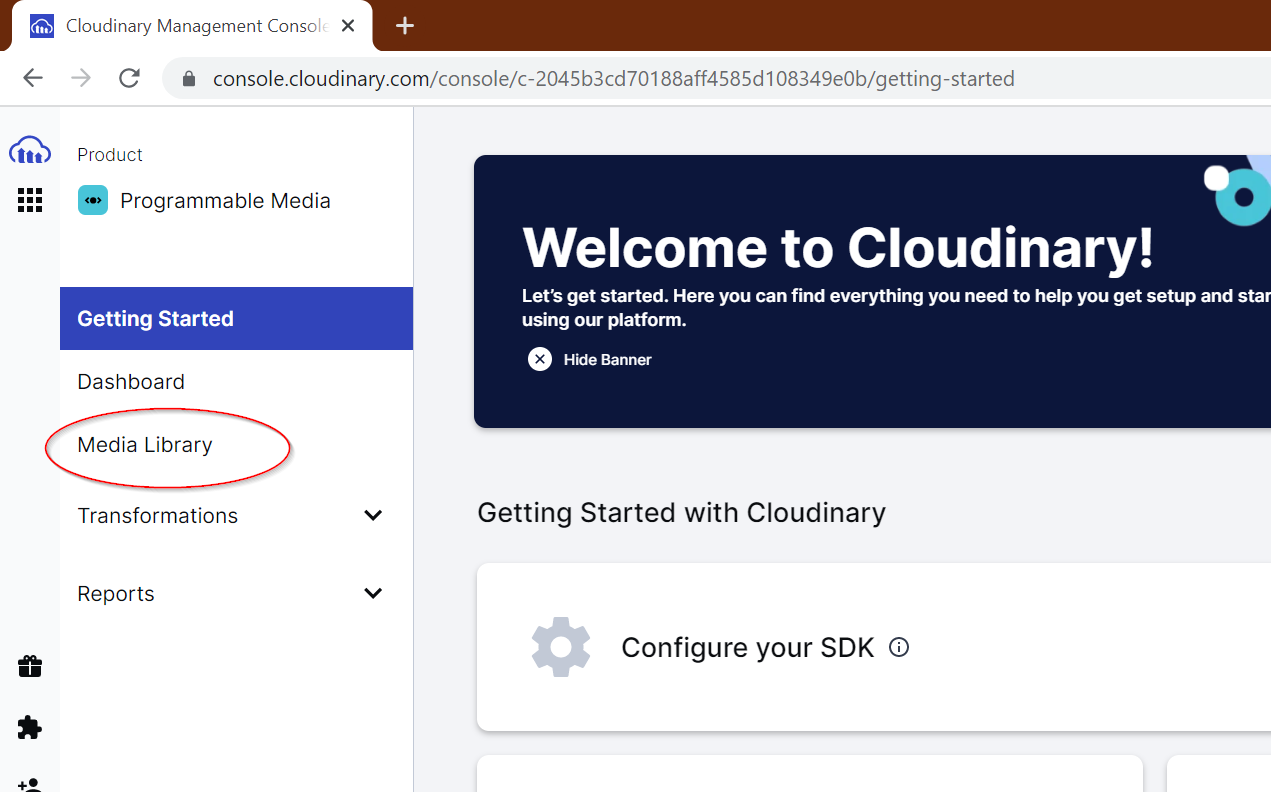Click the Product label in sidebar
1271x792 pixels.
(110, 155)
